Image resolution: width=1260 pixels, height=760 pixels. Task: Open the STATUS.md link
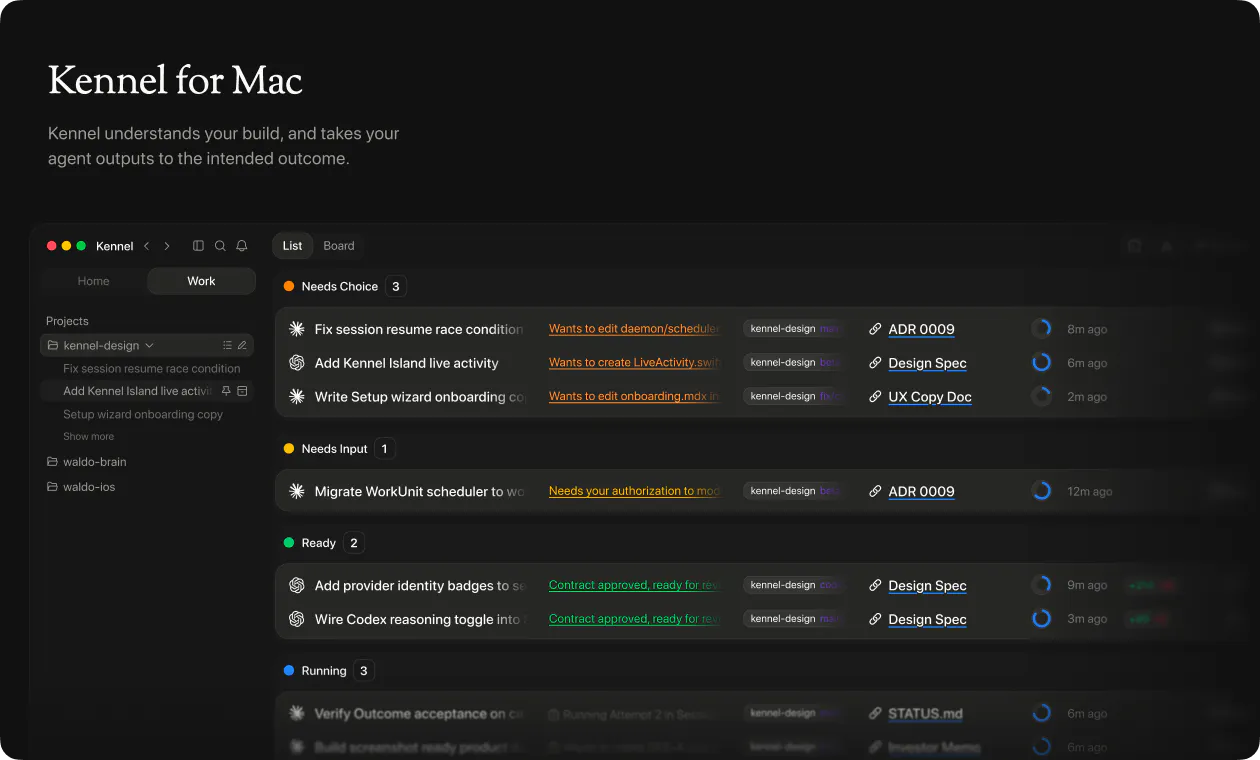pos(925,714)
